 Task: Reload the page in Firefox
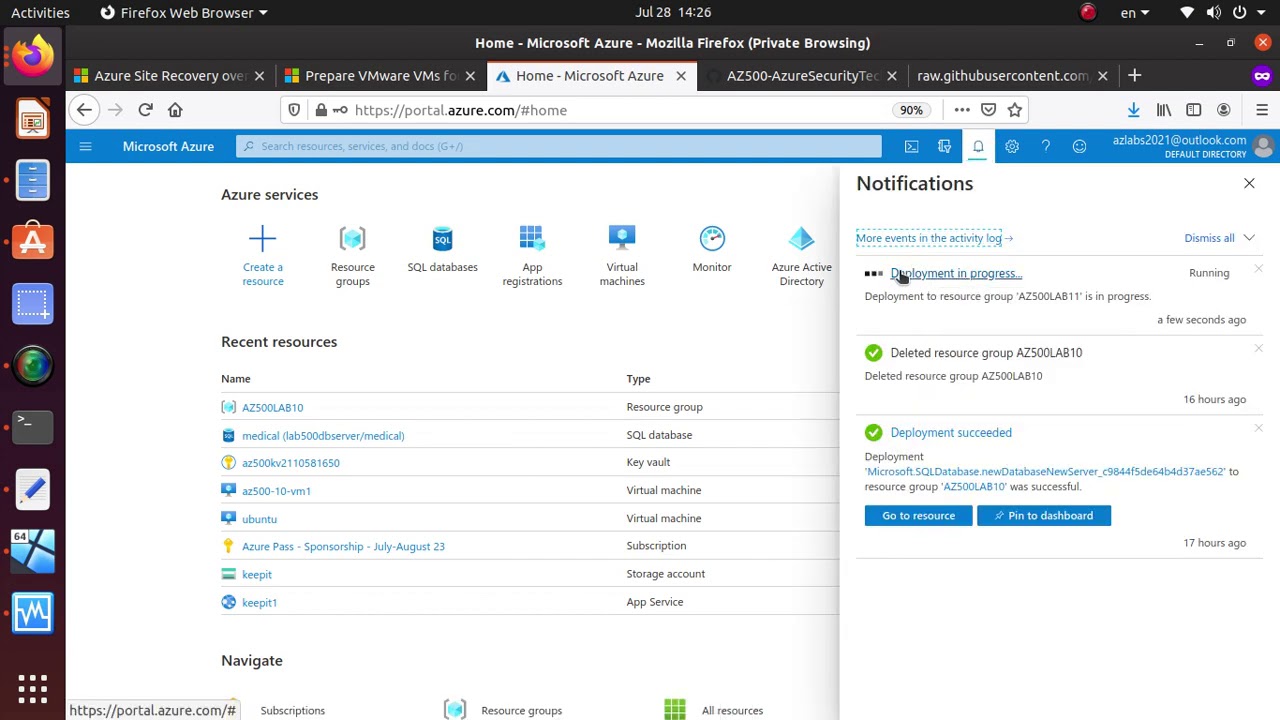[x=145, y=110]
